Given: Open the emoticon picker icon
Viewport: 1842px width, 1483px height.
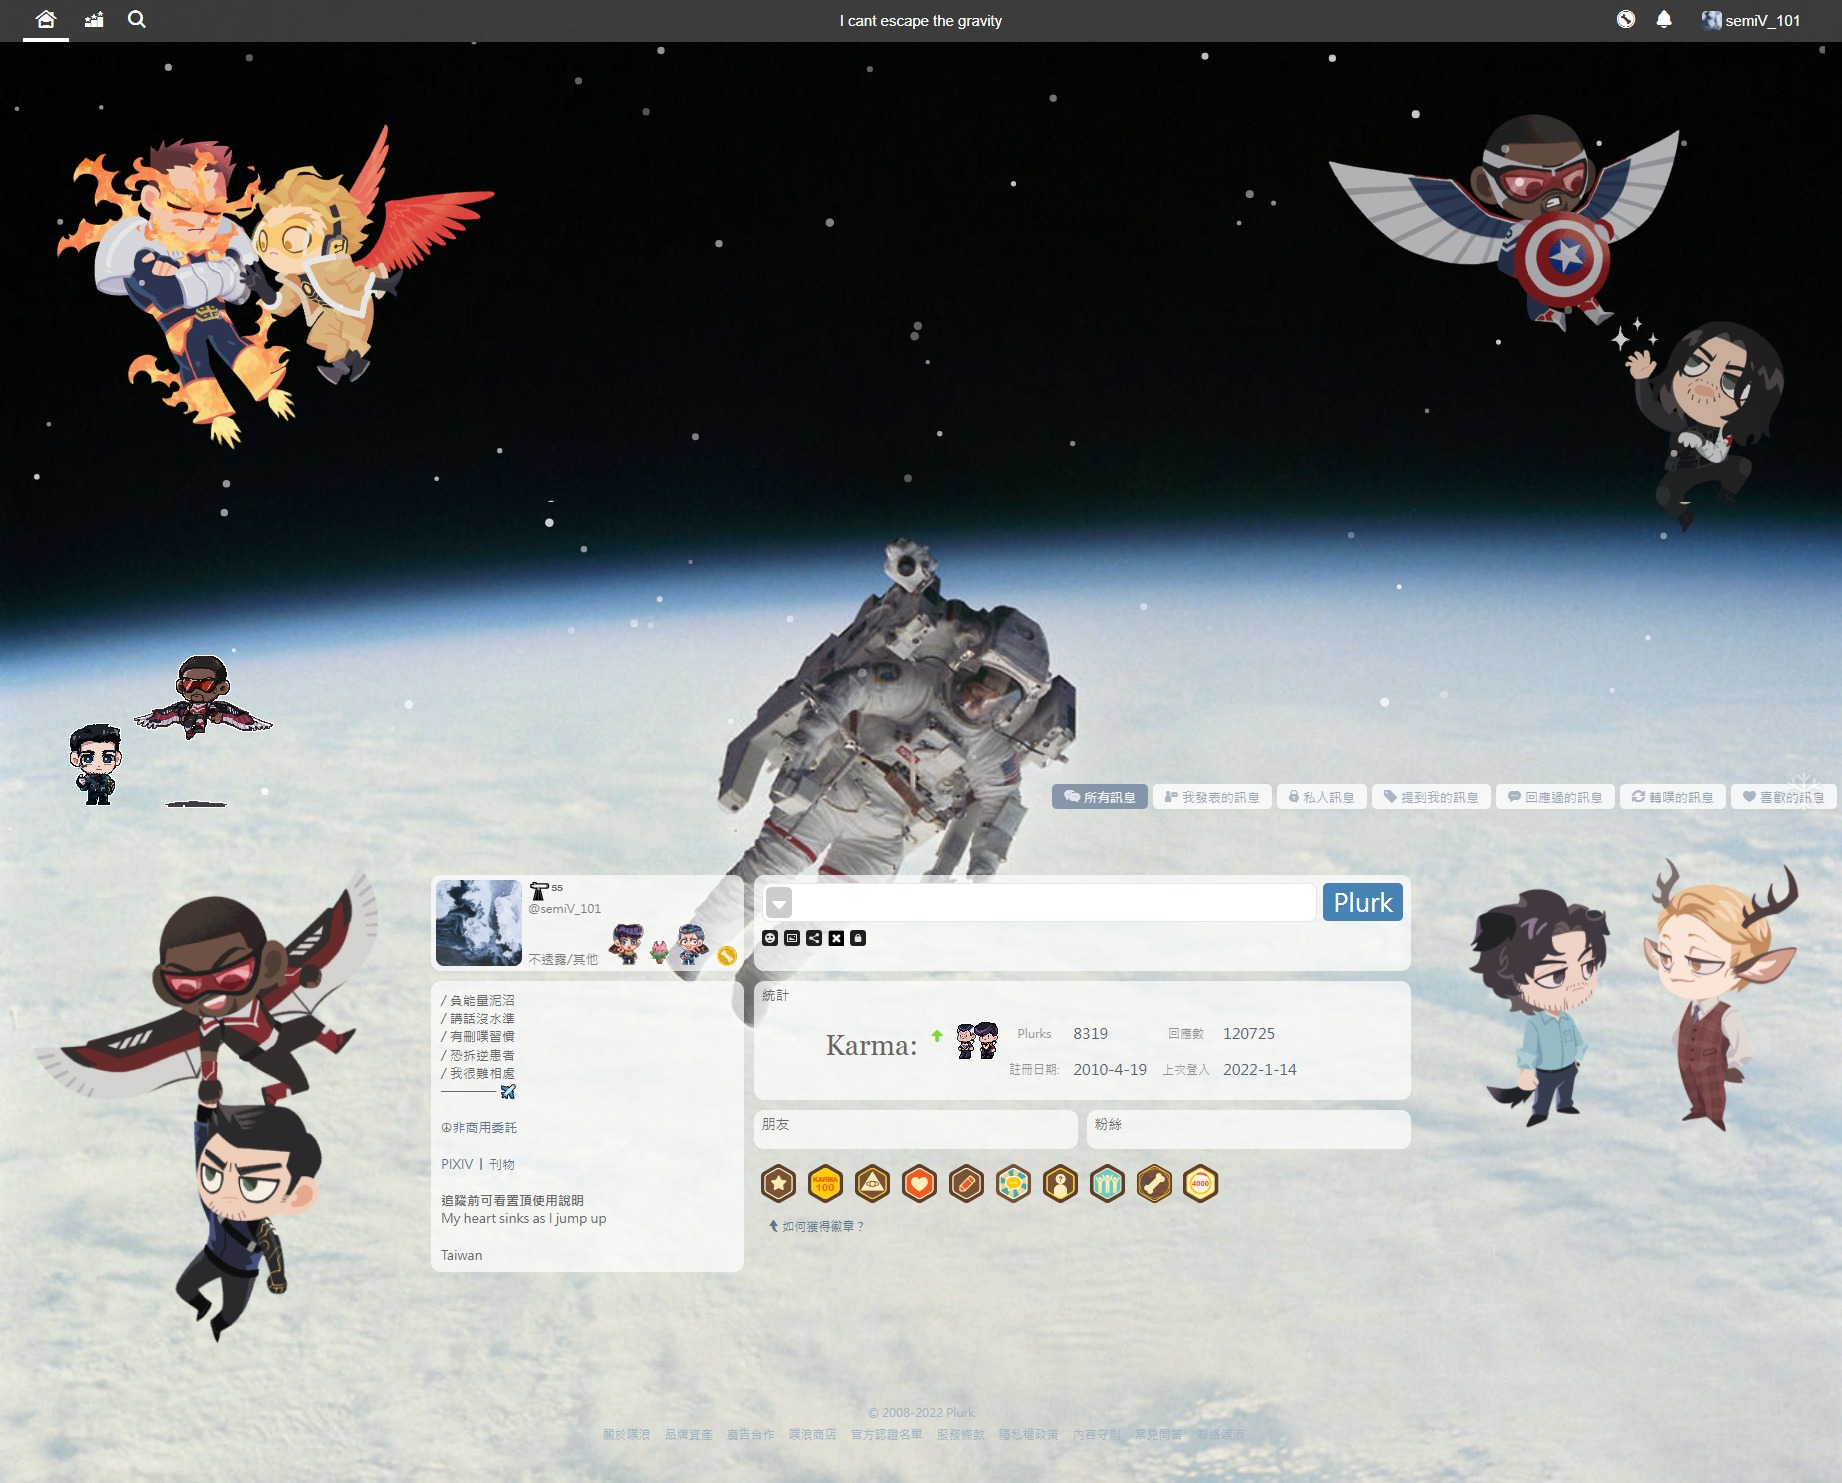Looking at the screenshot, I should point(770,938).
